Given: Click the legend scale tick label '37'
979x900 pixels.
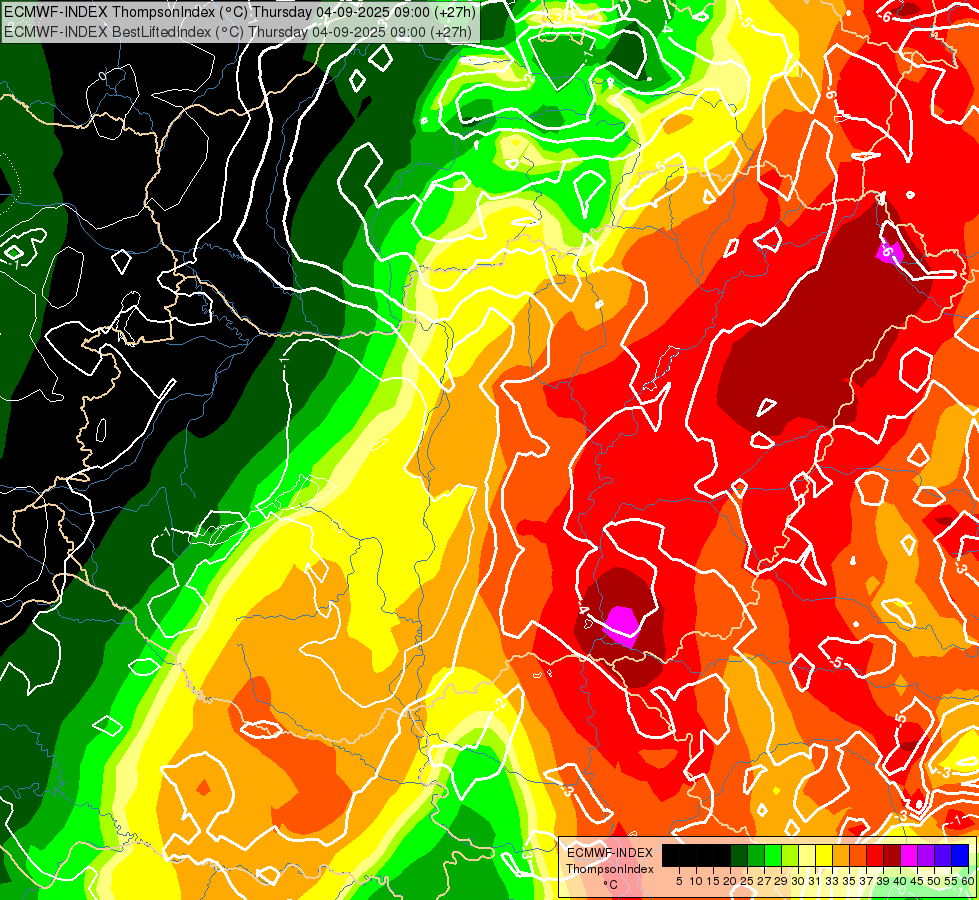Looking at the screenshot, I should pyautogui.click(x=866, y=881).
